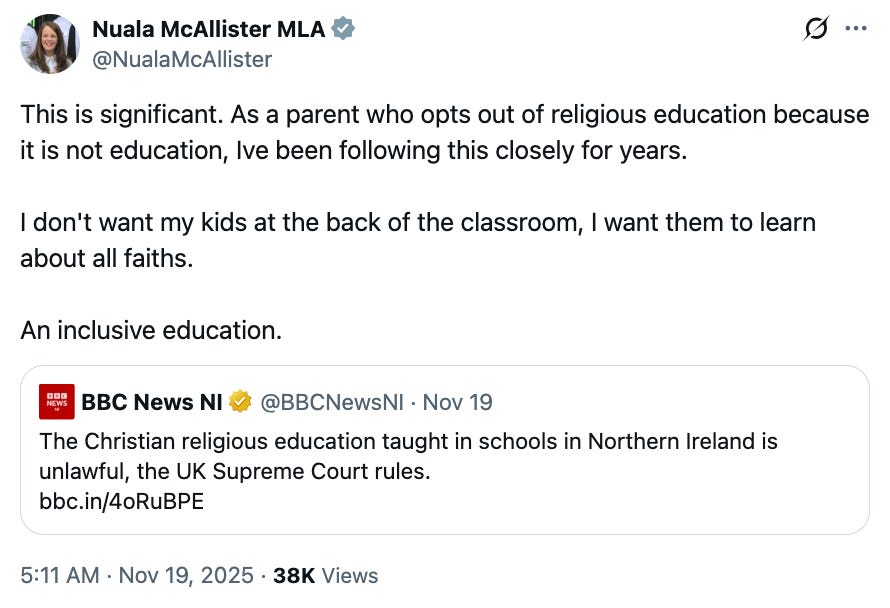Click the Nuala McAllister MLA display name
Screen dimensions: 890x608
click(208, 30)
